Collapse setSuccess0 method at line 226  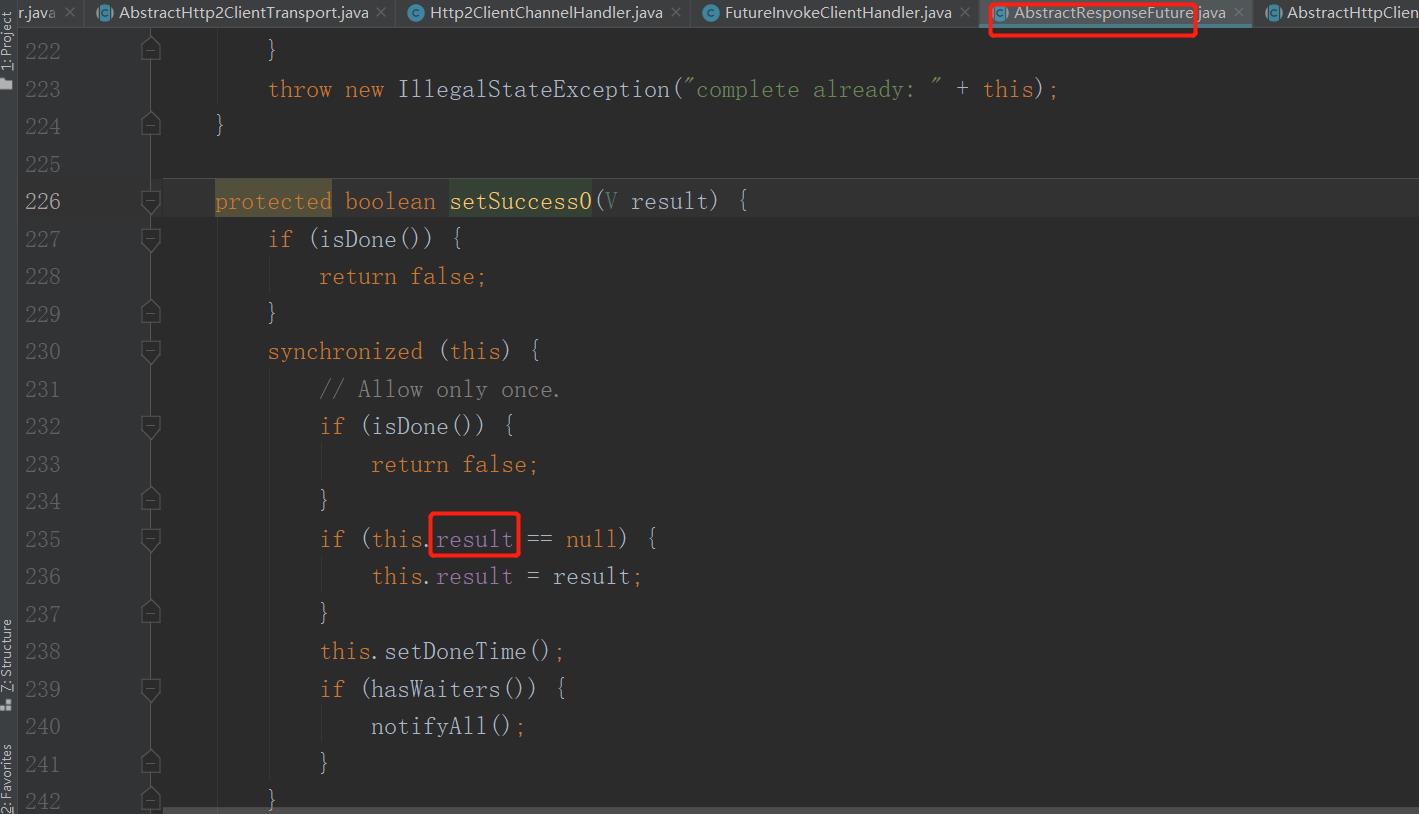point(151,202)
